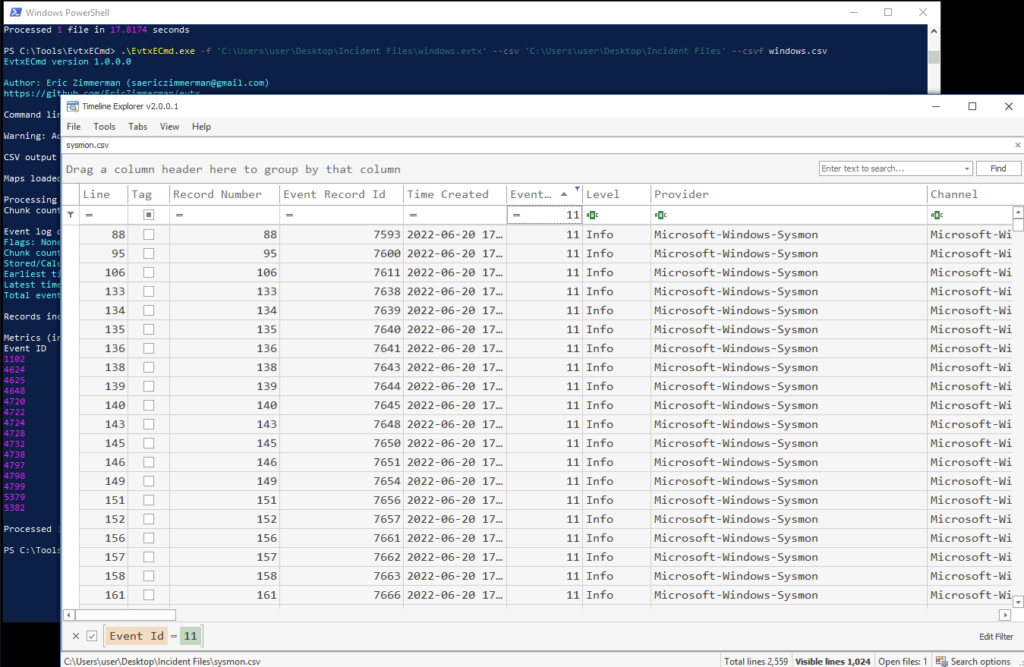Viewport: 1024px width, 667px height.
Task: Tick the Tag checkbox for line 161
Action: click(x=149, y=595)
